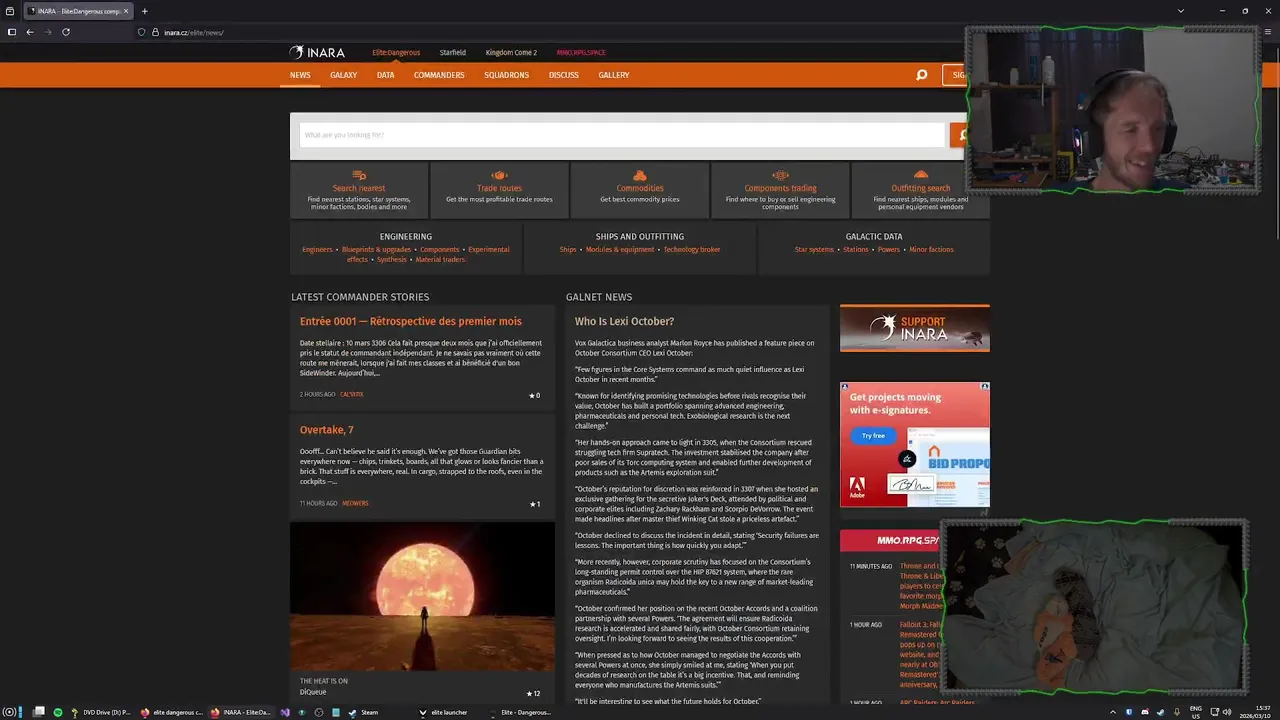Open the Synthesis link under Engineering
The image size is (1280, 720).
(x=392, y=259)
